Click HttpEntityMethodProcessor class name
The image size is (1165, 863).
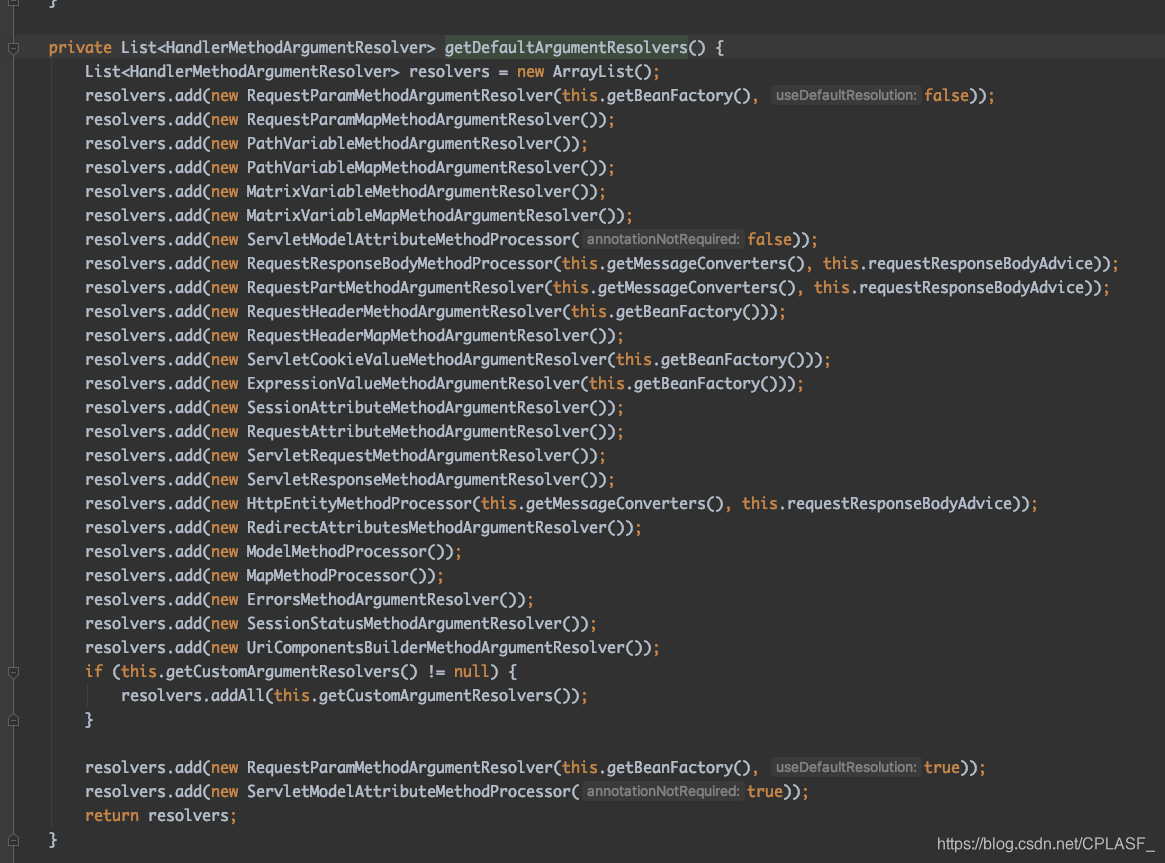[360, 504]
